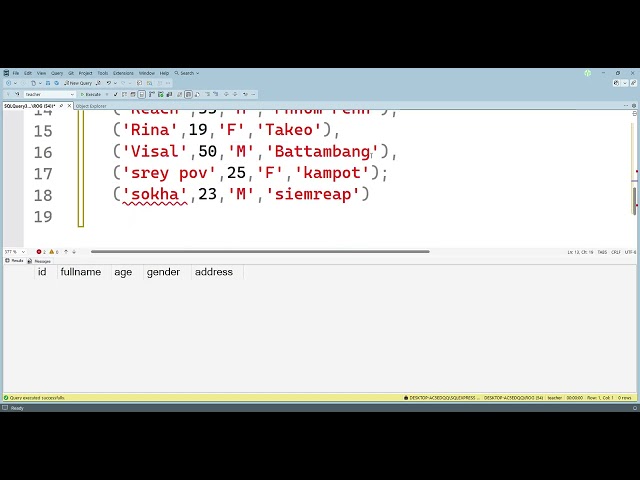Viewport: 640px width, 480px height.
Task: Click the down arrow next issue icon
Action: pyautogui.click(x=74, y=252)
